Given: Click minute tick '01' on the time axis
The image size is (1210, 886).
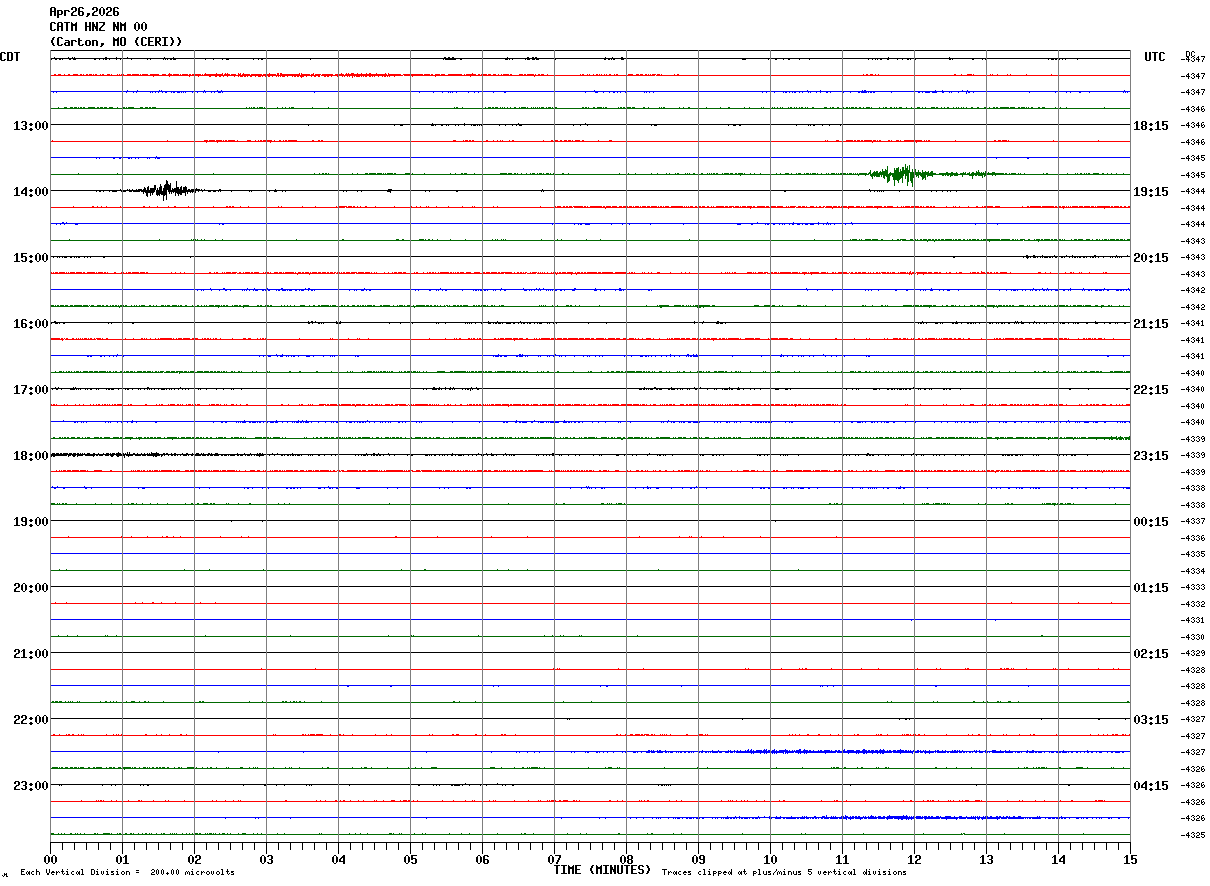Looking at the screenshot, I should 122,859.
